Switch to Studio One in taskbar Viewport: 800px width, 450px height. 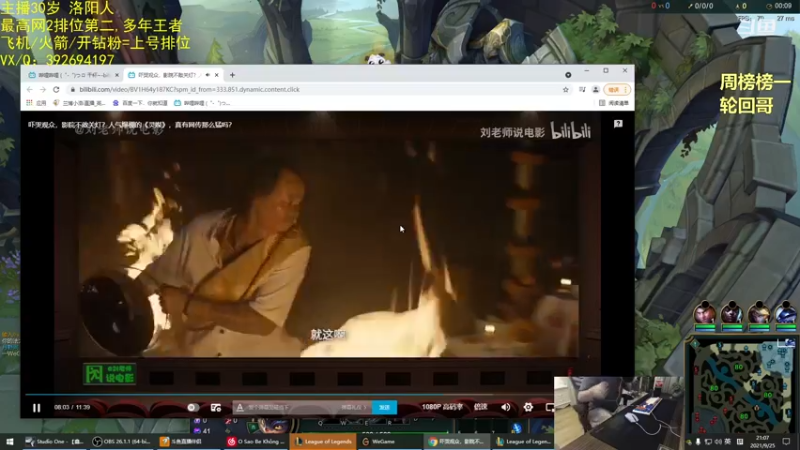click(54, 441)
